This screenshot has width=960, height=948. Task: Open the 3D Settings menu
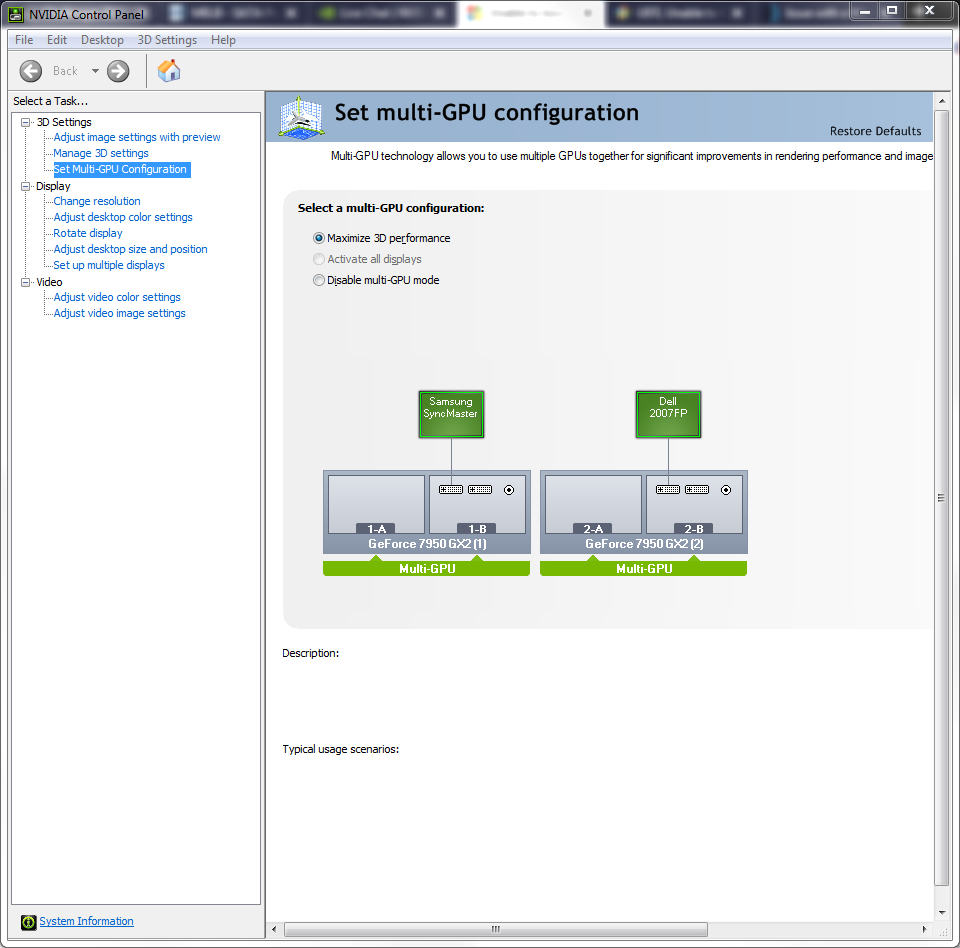167,40
